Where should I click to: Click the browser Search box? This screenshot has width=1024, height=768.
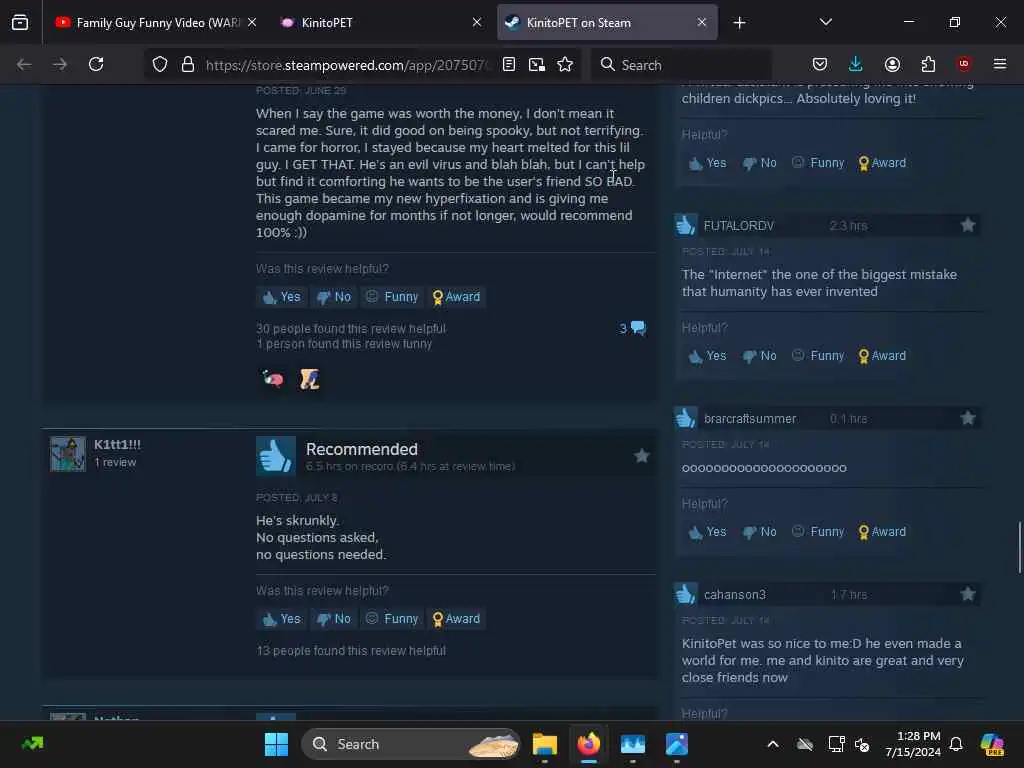pos(681,65)
